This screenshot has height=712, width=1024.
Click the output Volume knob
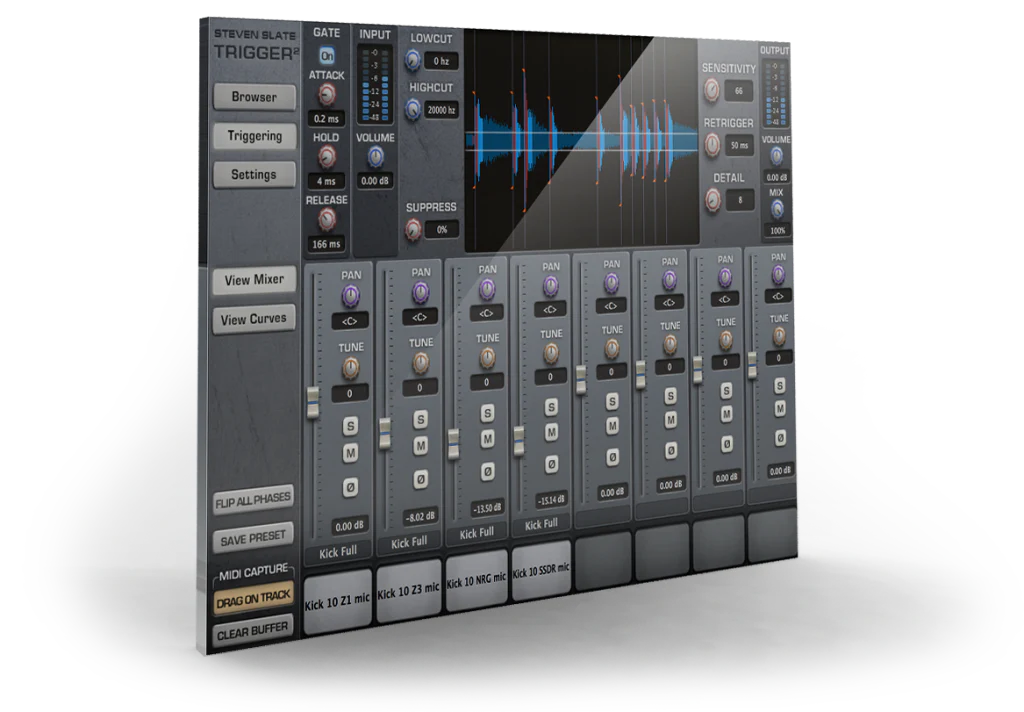click(x=776, y=156)
